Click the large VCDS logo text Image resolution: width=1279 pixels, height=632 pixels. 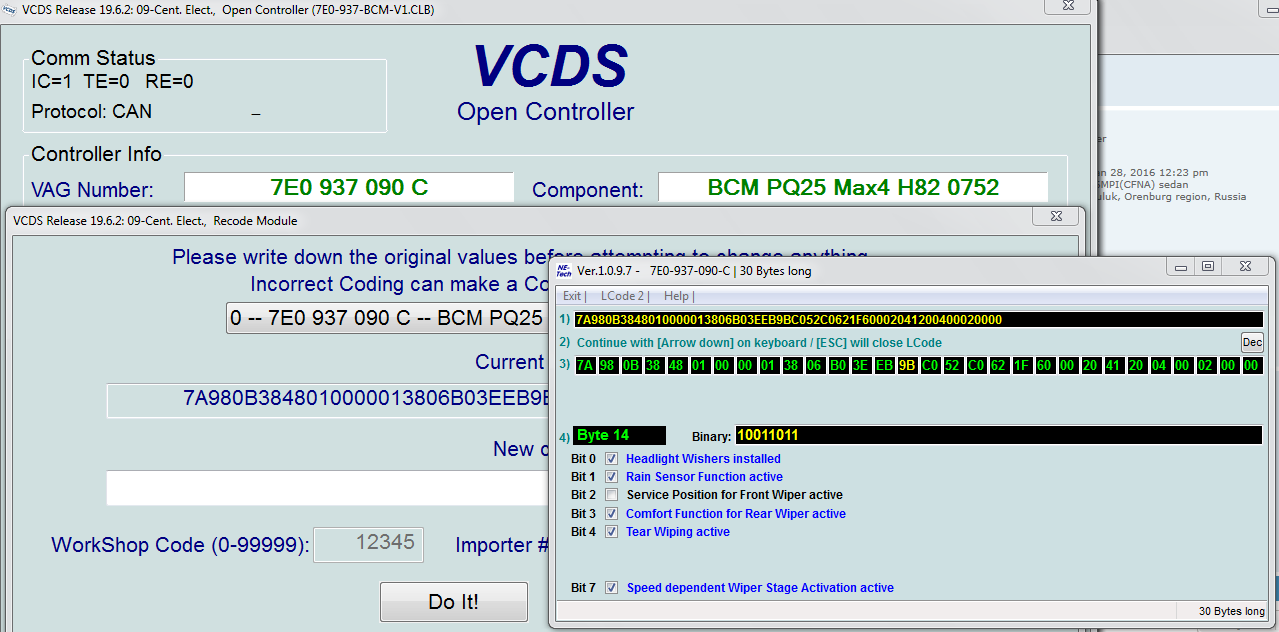point(550,66)
